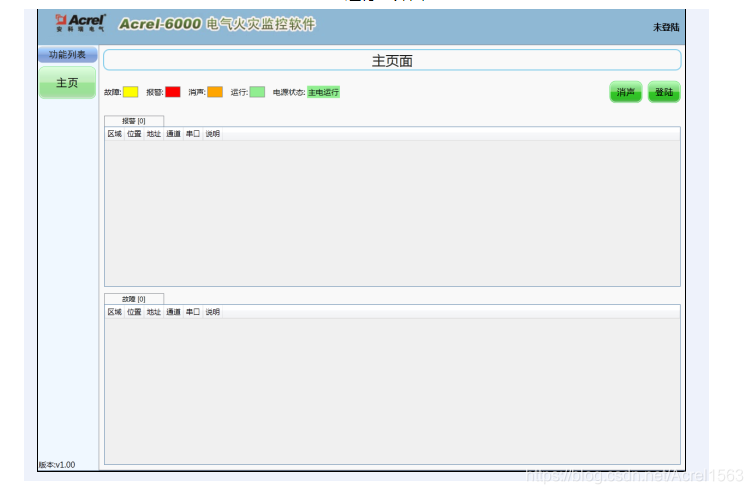Click 说明 column header in 报警 table

tap(213, 134)
